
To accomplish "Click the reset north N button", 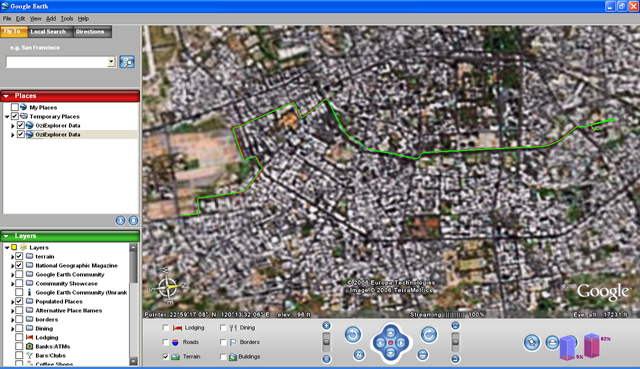I will coord(359,355).
